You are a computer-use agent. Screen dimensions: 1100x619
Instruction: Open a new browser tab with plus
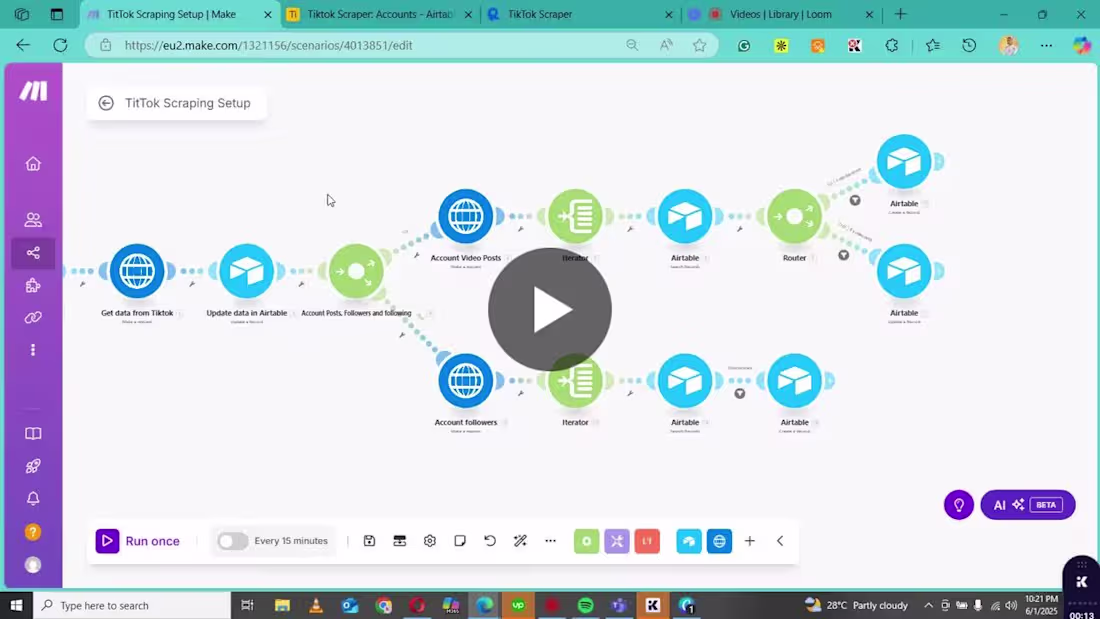900,14
